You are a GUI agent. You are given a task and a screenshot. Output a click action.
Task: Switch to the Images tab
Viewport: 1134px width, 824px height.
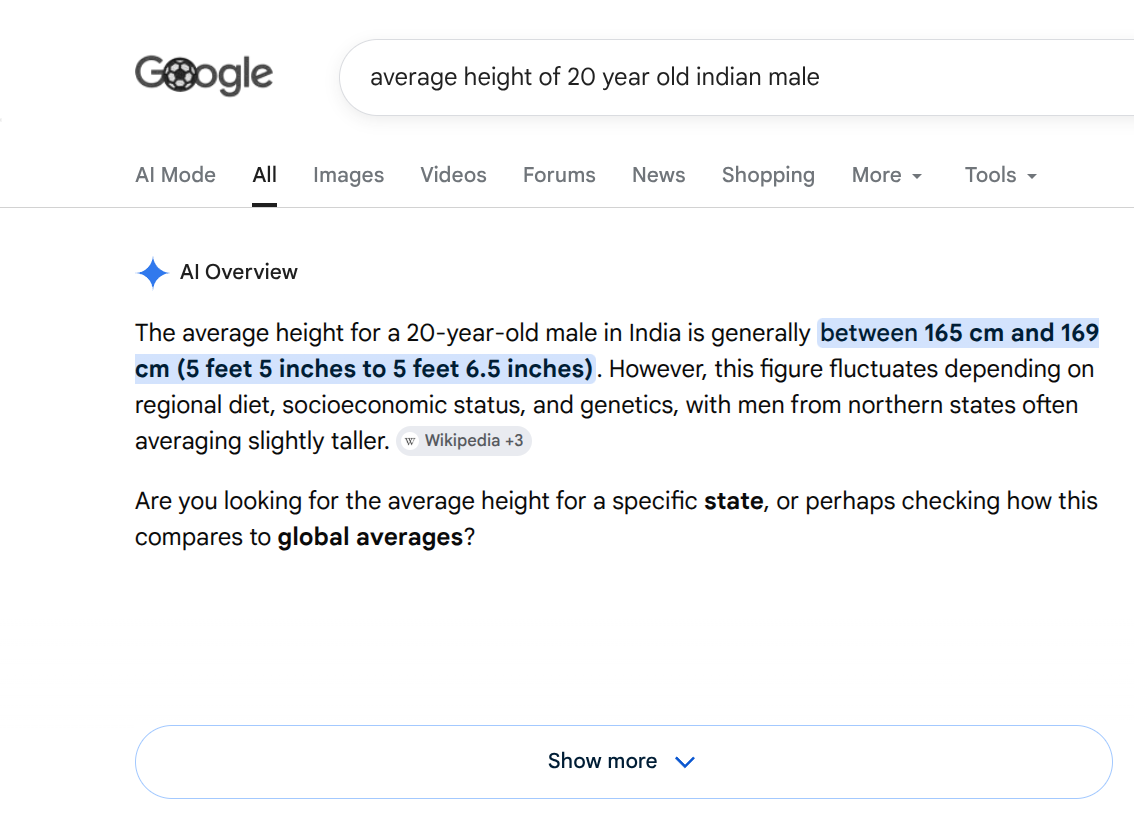pyautogui.click(x=349, y=175)
